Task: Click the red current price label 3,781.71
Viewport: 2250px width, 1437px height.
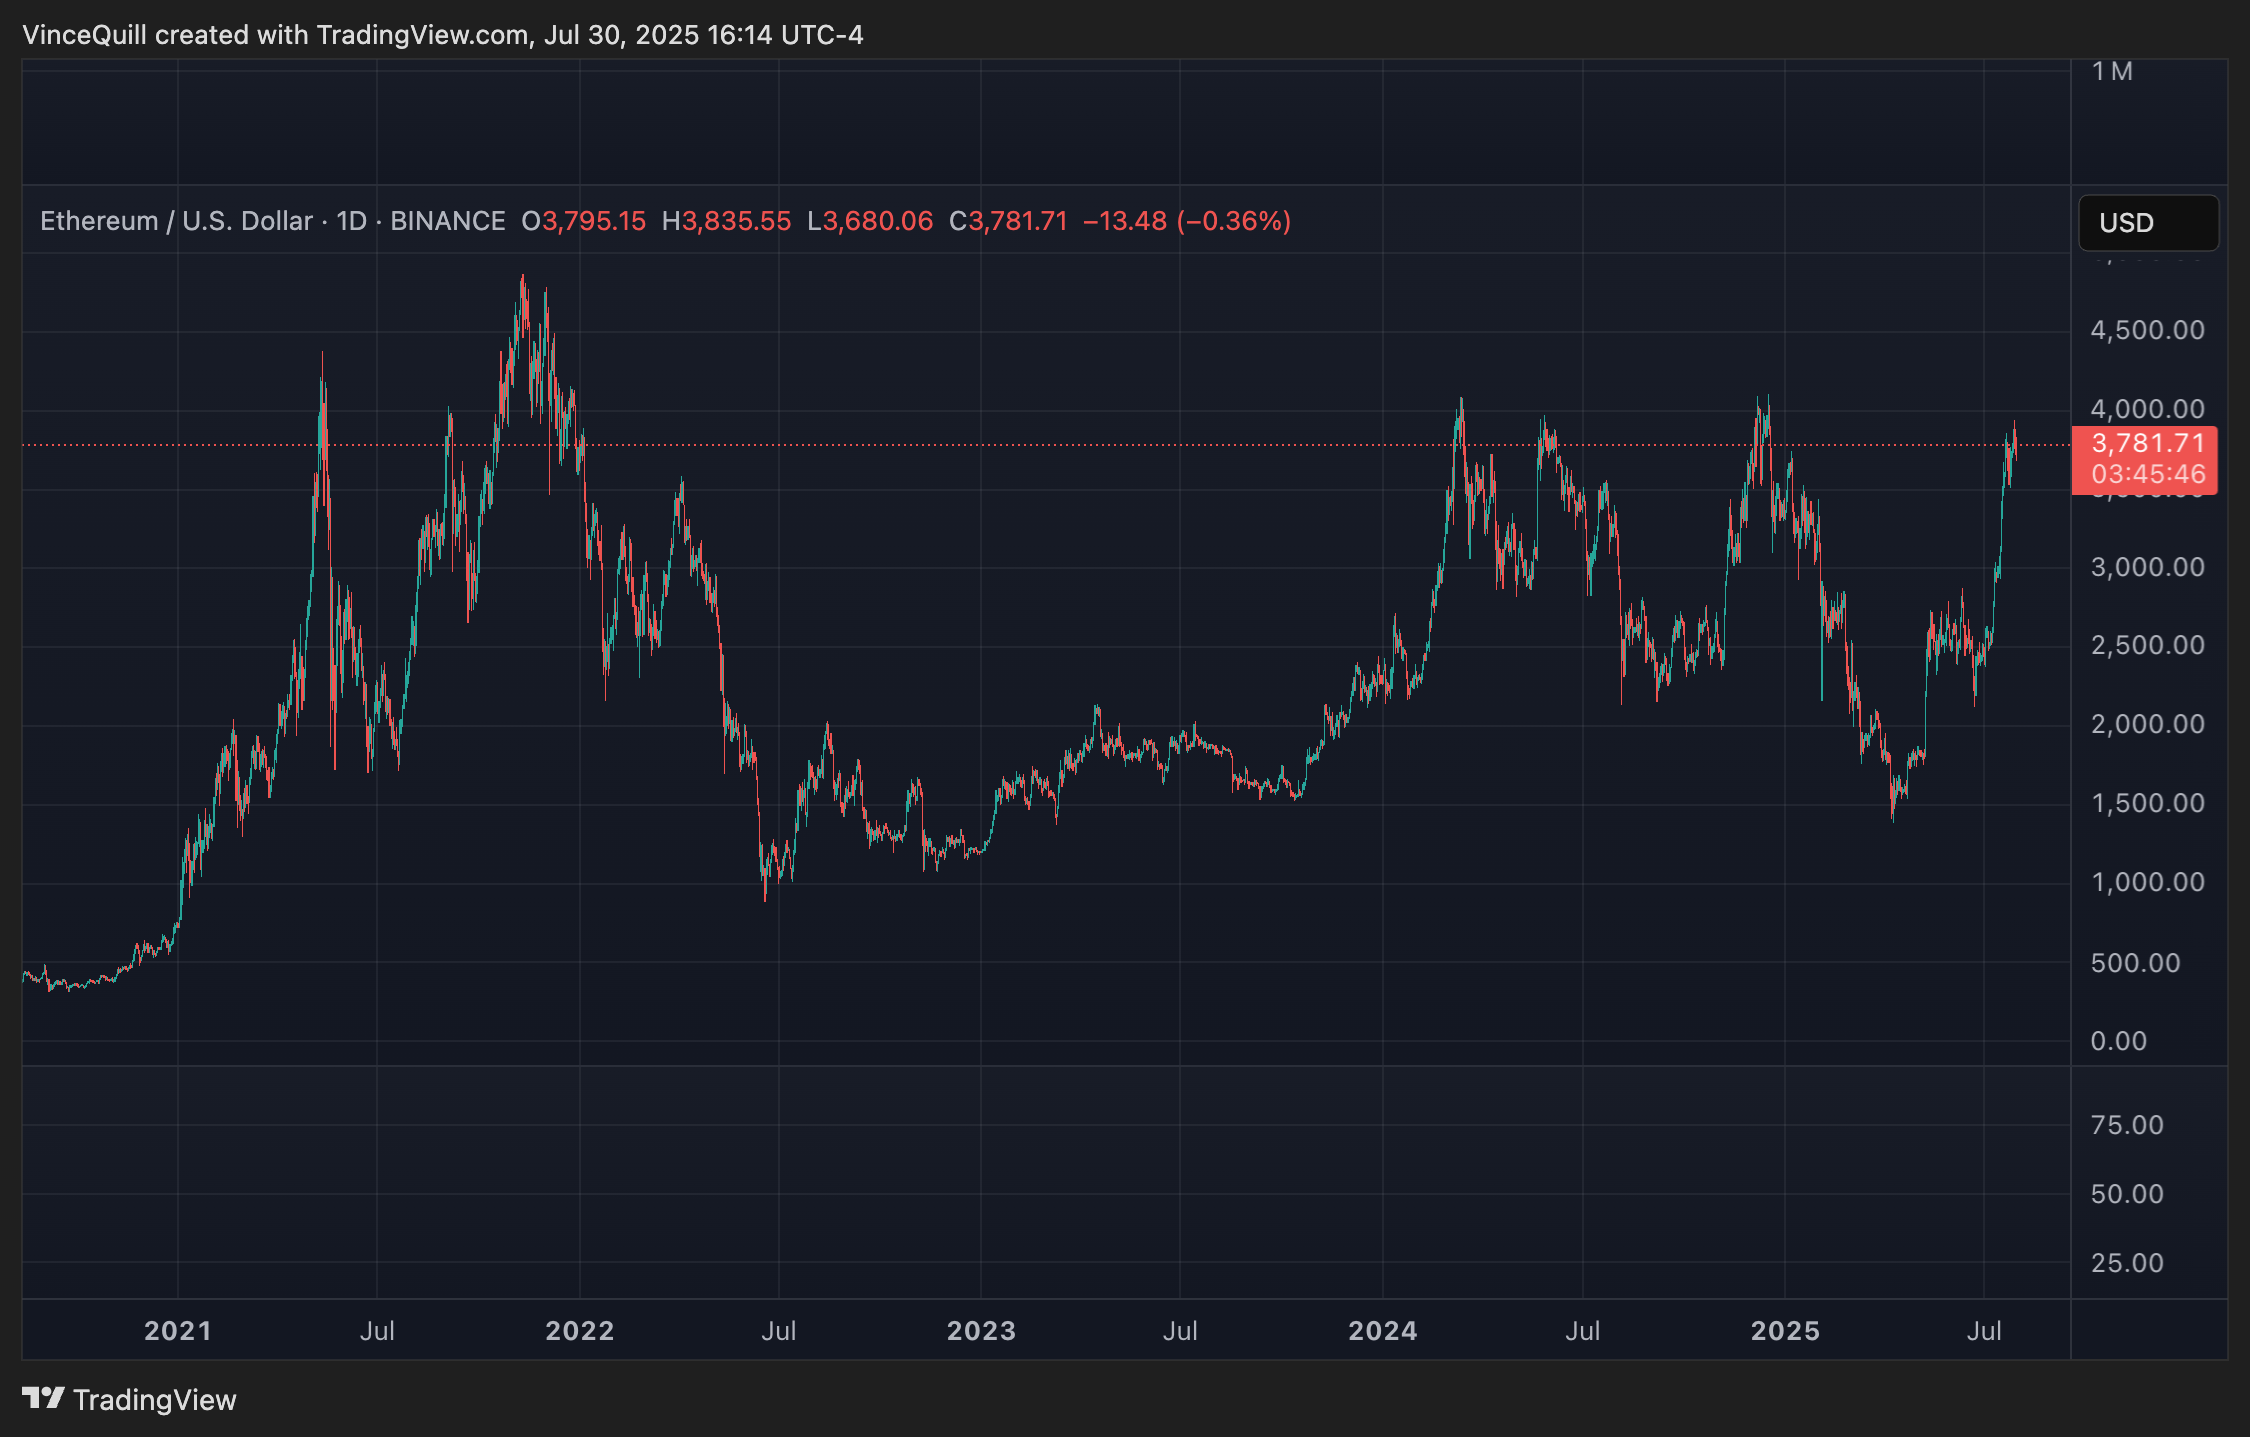Action: pos(2147,443)
